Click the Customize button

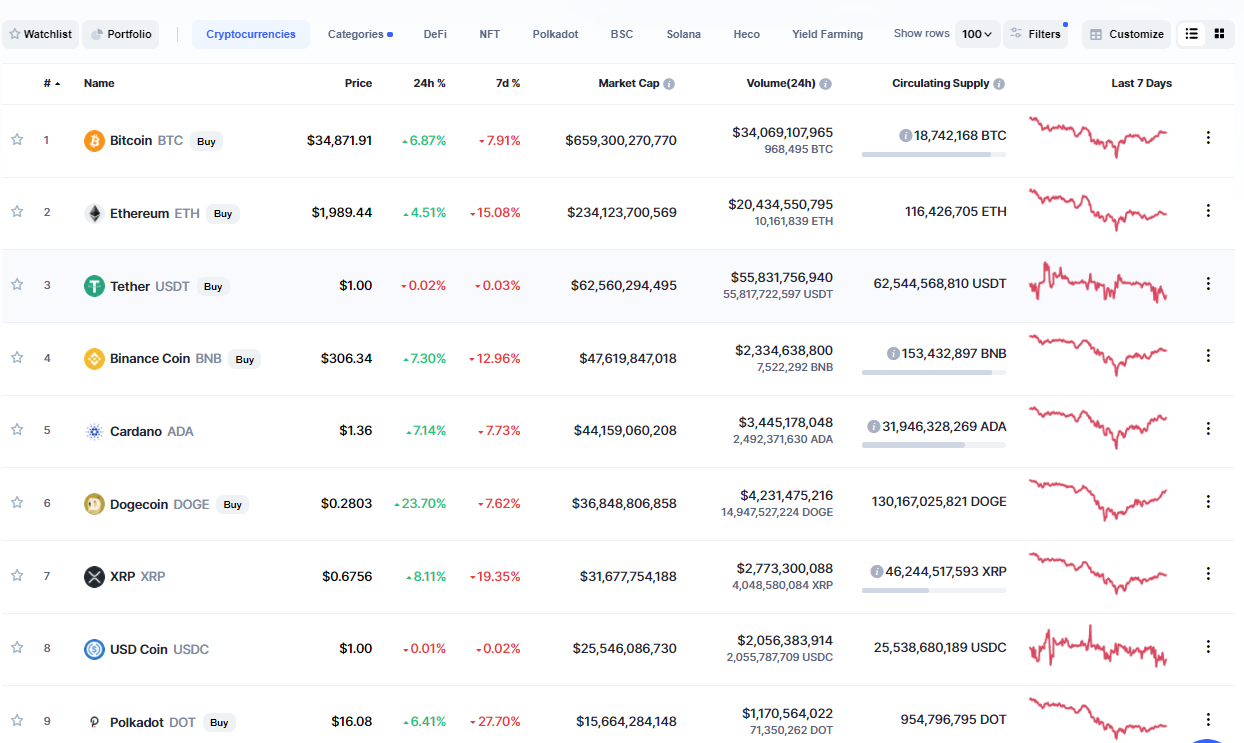(x=1127, y=34)
